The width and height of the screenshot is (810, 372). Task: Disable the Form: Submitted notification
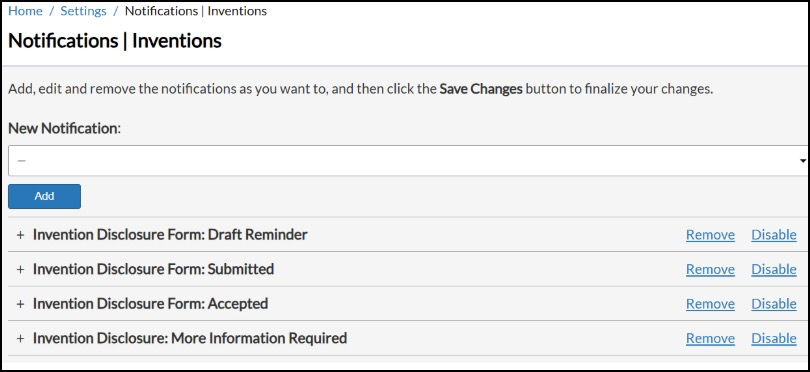(x=774, y=269)
